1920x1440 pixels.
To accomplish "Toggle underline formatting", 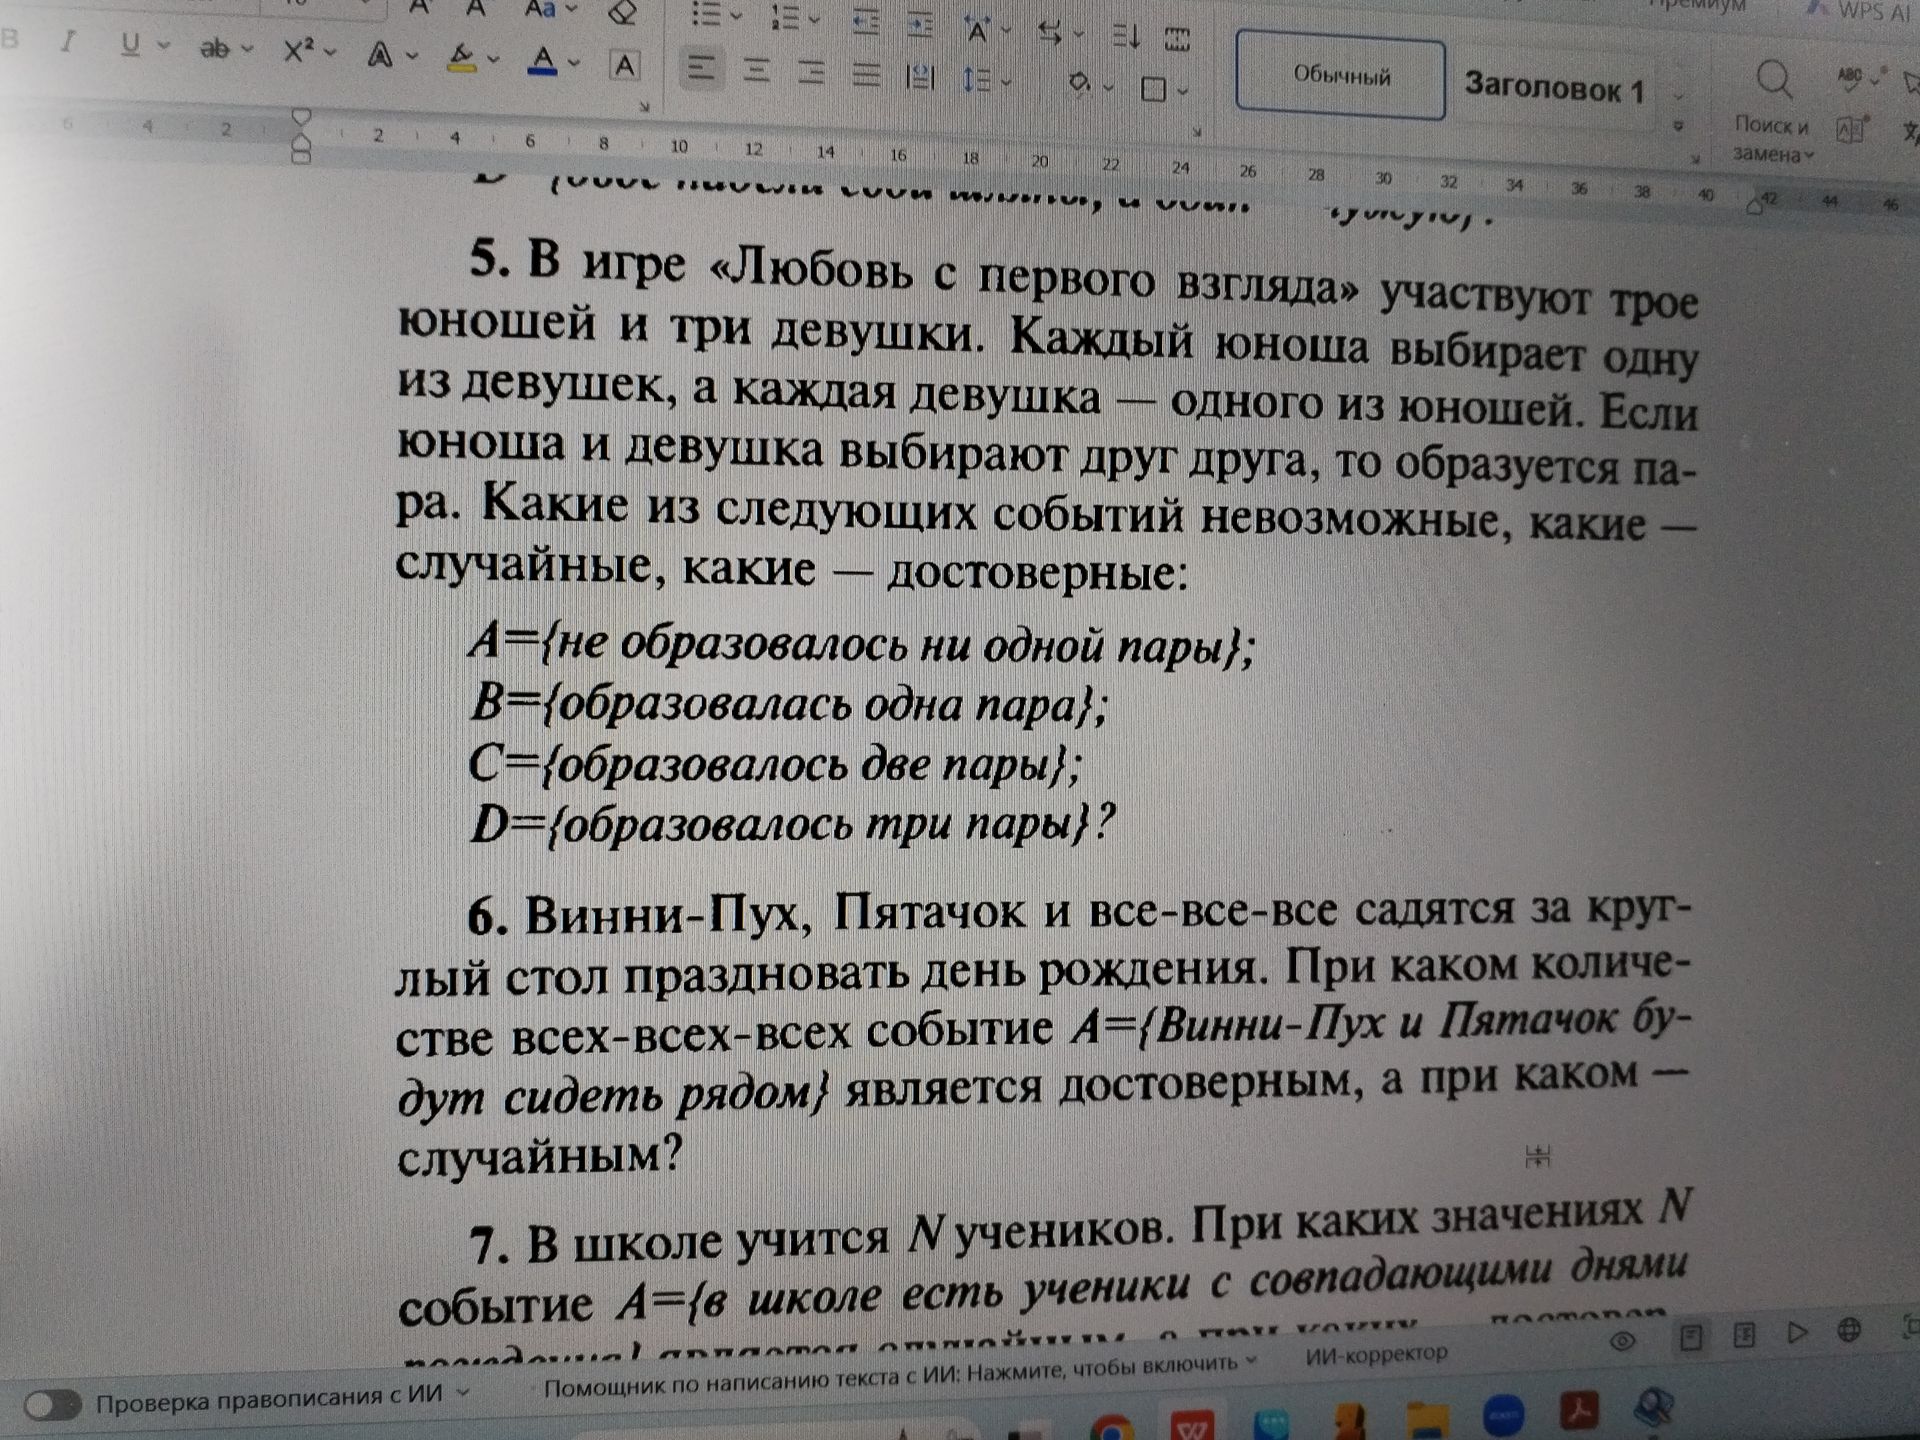I will (x=130, y=45).
